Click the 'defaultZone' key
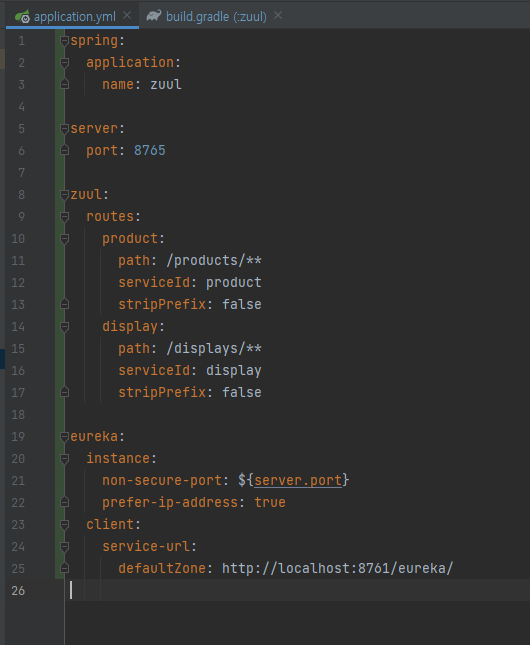Screen dimensions: 530x645 (162, 568)
